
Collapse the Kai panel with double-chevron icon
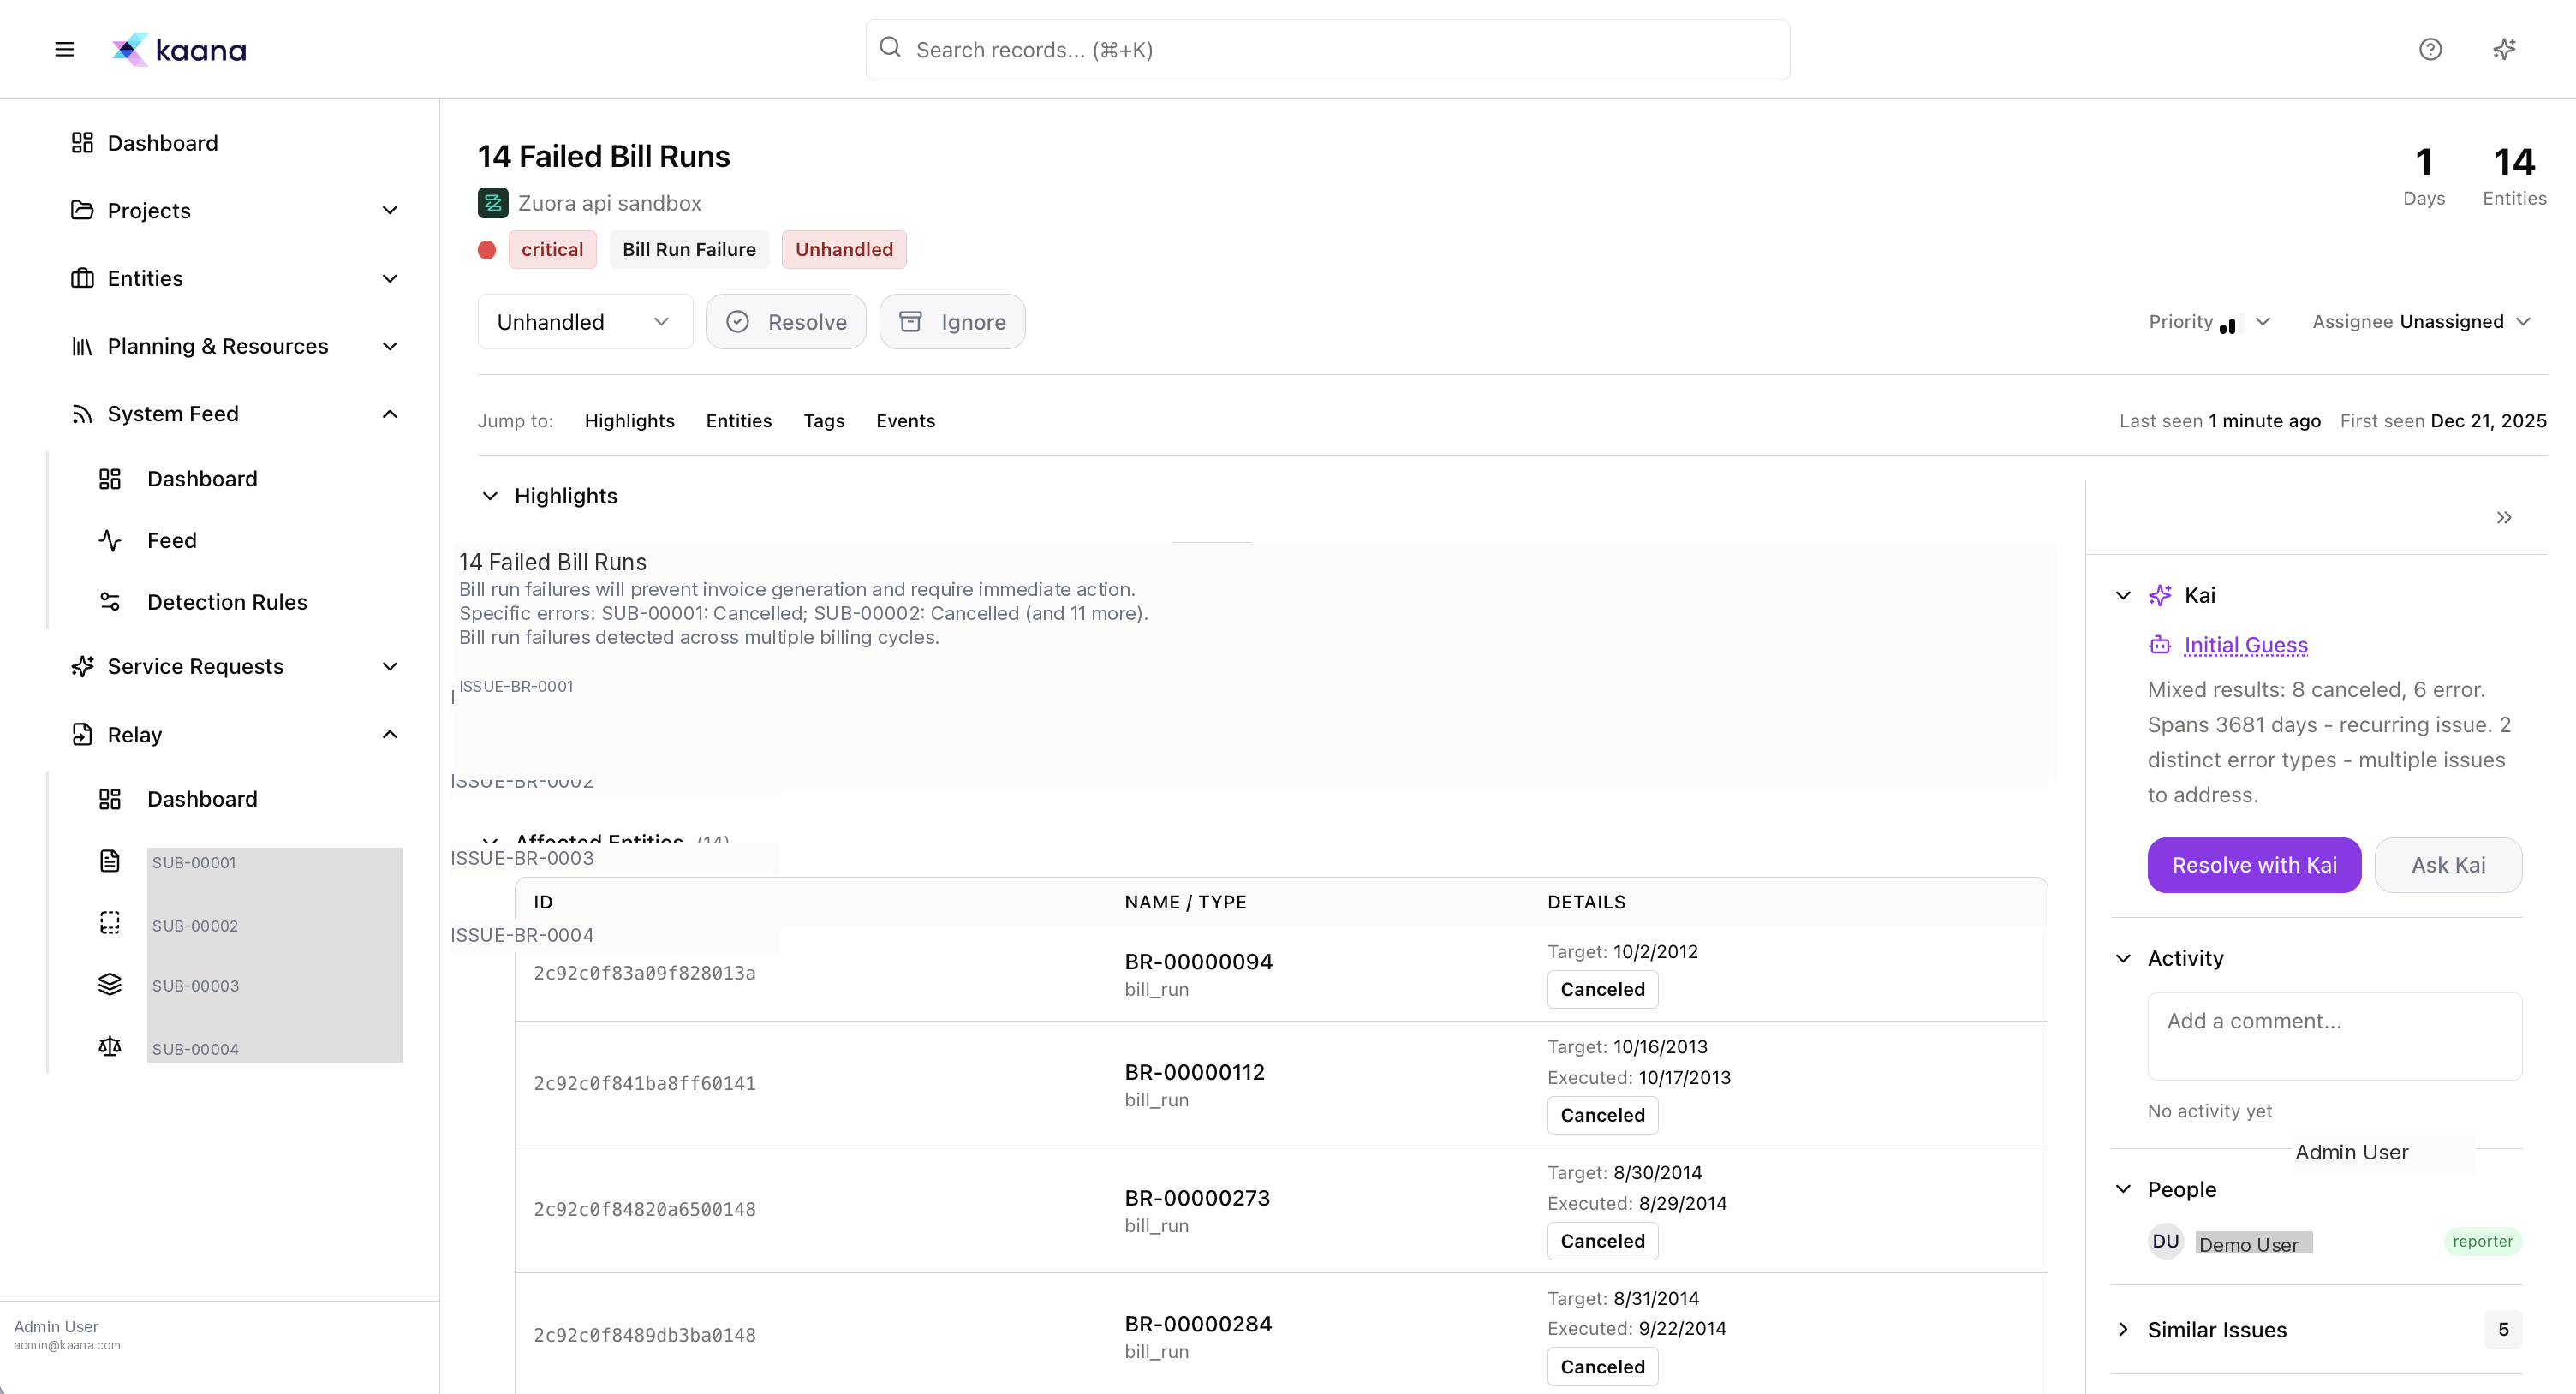point(2505,517)
